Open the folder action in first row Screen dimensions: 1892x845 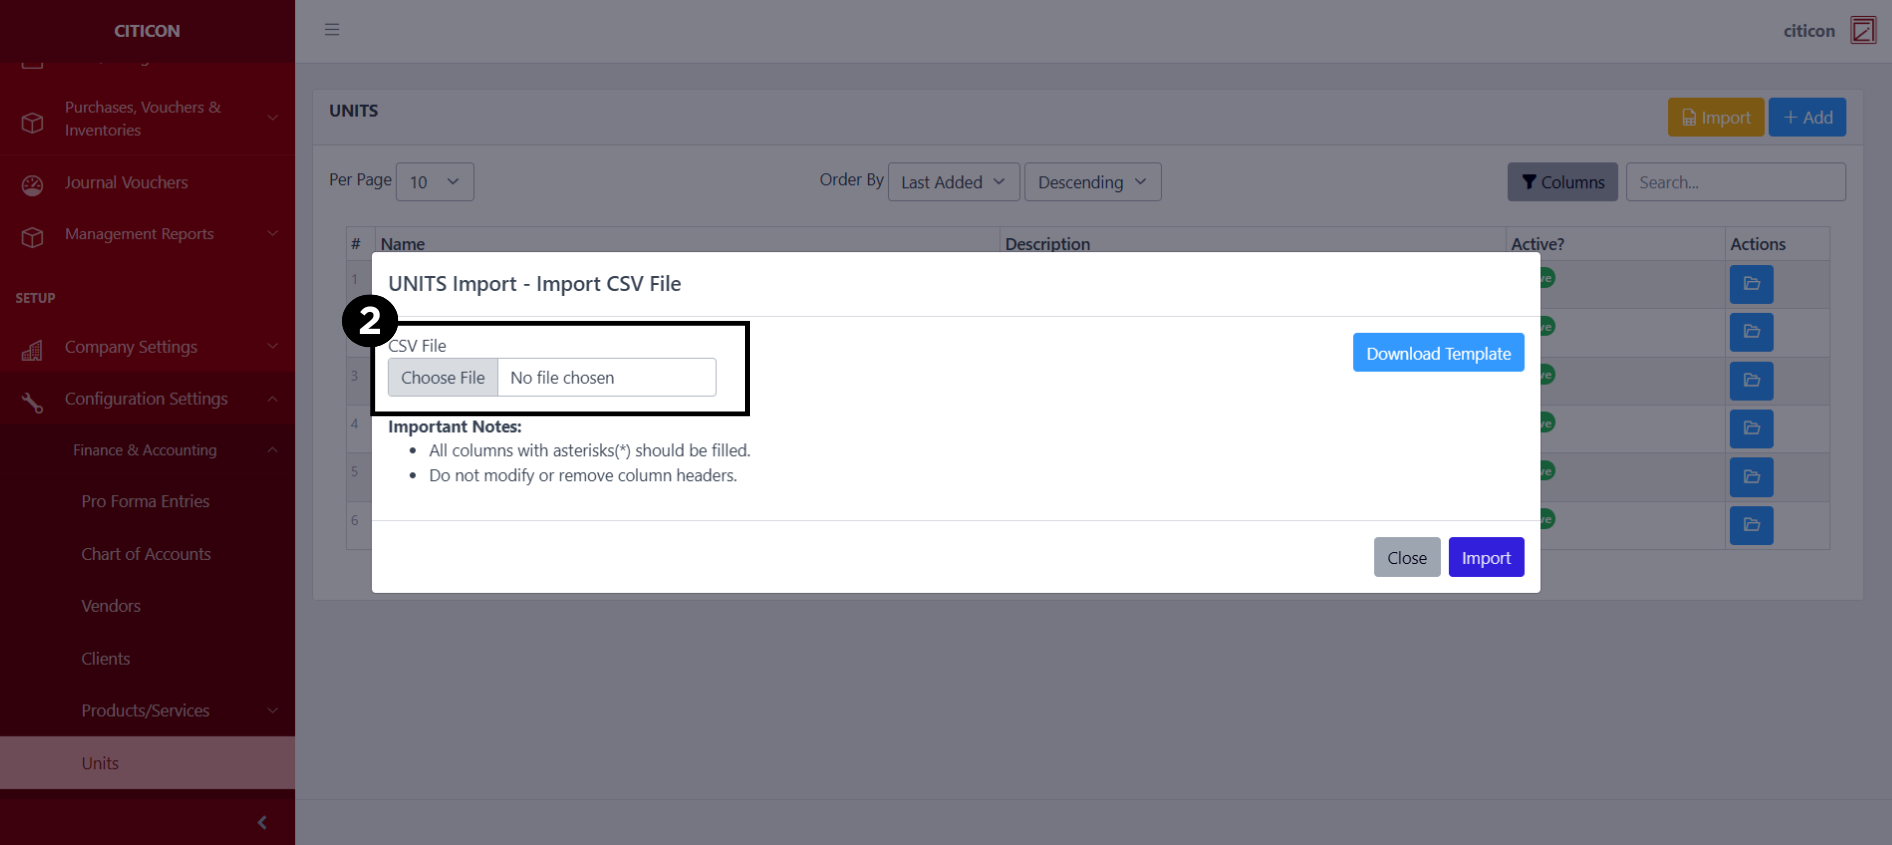tap(1751, 284)
